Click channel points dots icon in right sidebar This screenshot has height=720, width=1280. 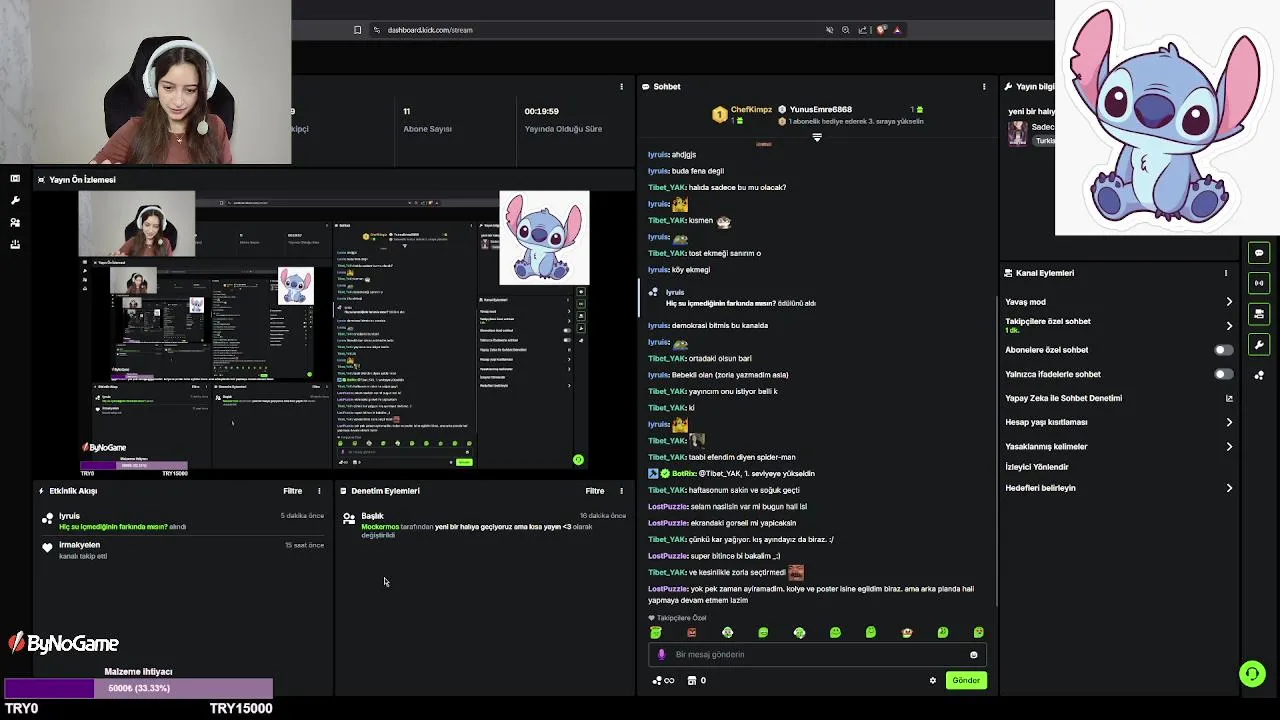click(1259, 375)
